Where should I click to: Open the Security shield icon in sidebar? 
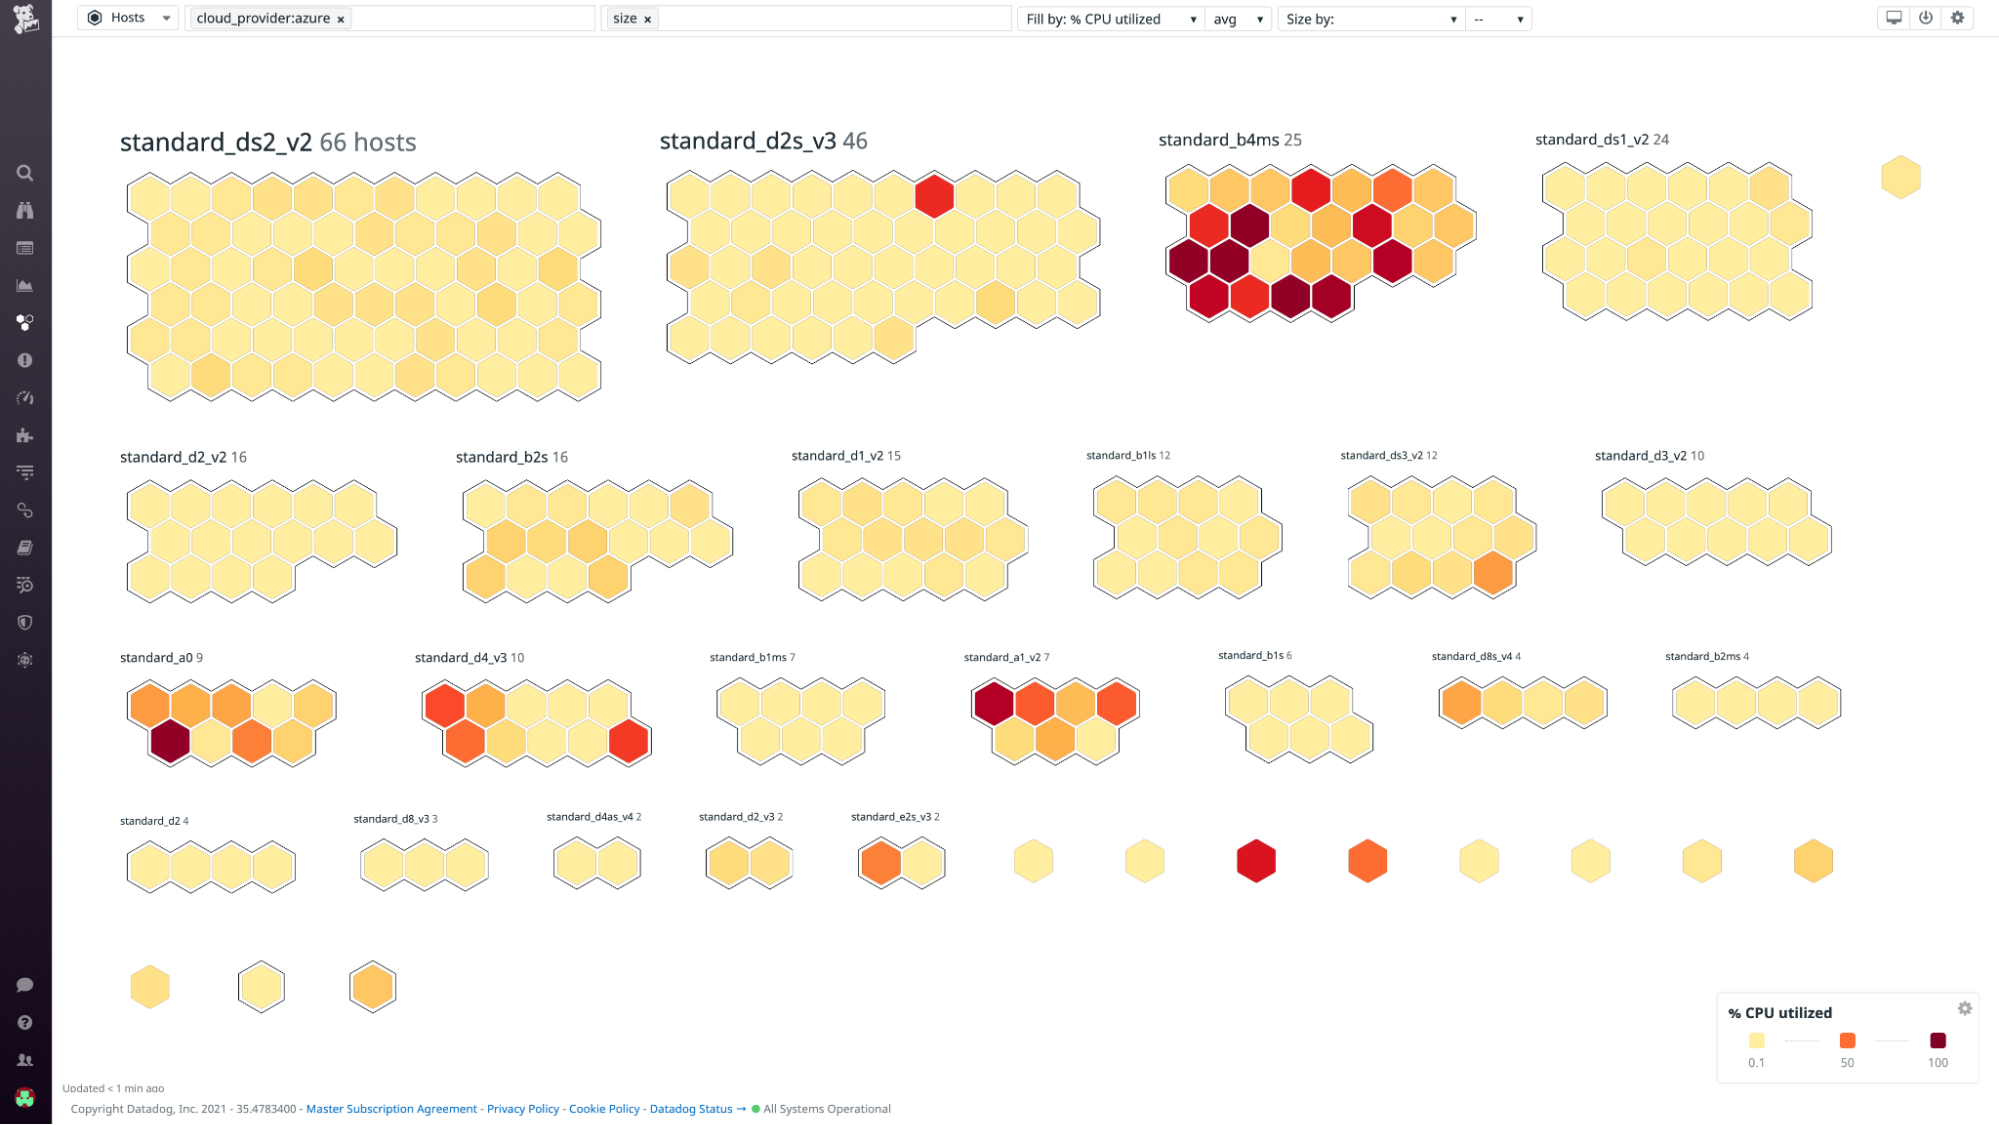(25, 622)
